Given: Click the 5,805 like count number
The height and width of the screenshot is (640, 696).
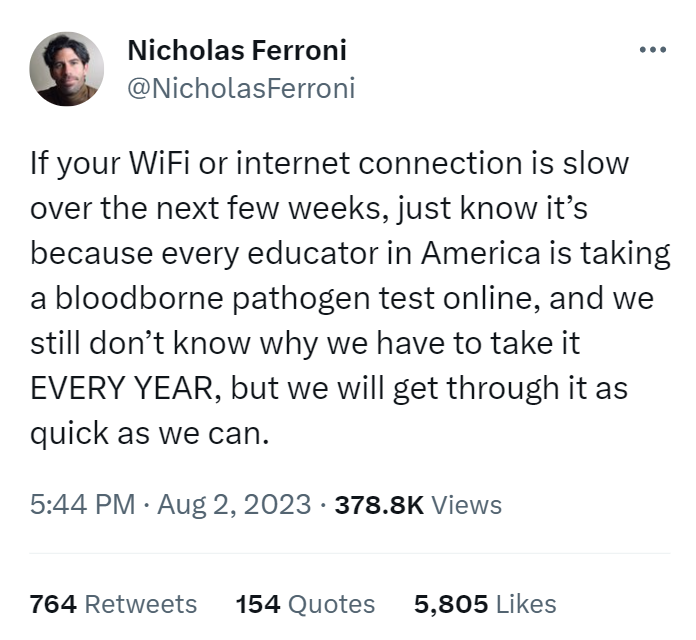Looking at the screenshot, I should (450, 604).
